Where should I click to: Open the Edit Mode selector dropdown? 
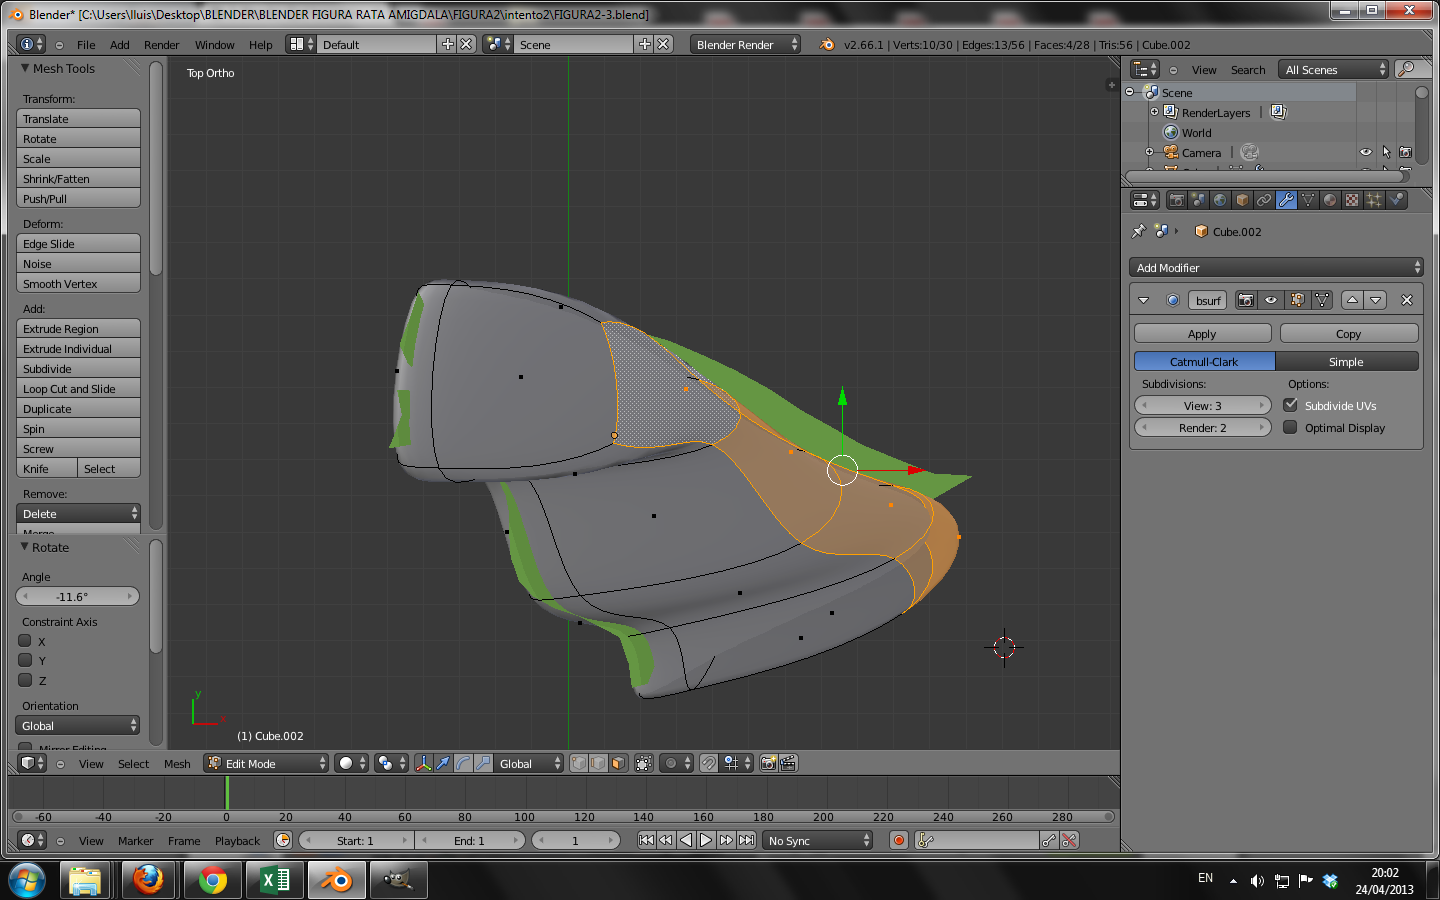click(x=267, y=763)
